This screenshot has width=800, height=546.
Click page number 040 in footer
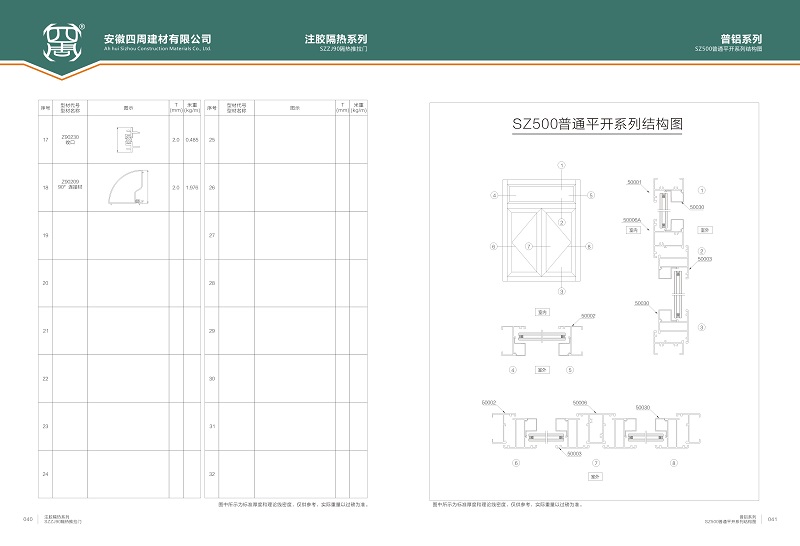click(28, 518)
